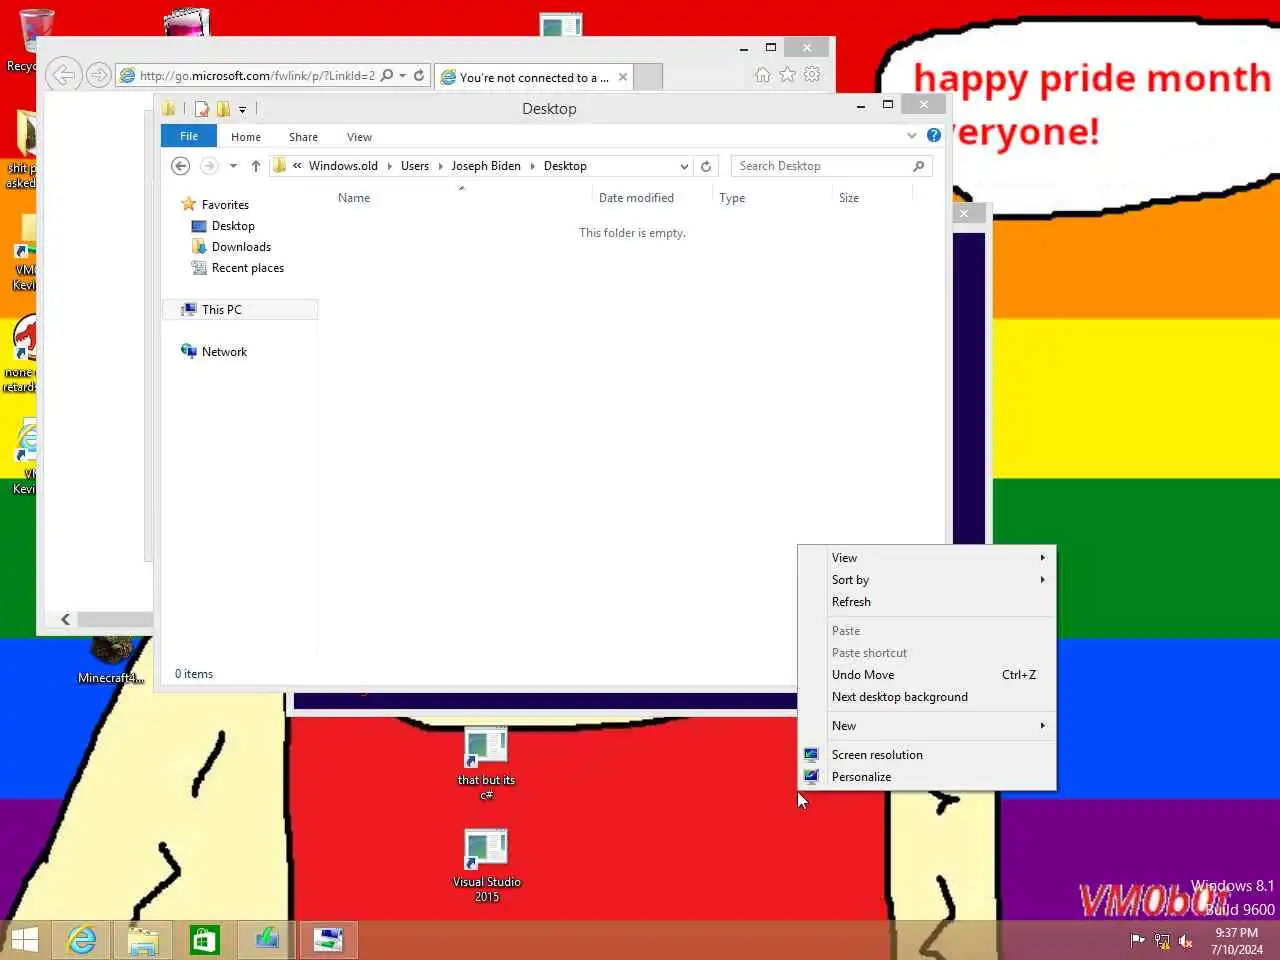Click the network tray icon
Screen dimensions: 1280x960
tap(1162, 940)
